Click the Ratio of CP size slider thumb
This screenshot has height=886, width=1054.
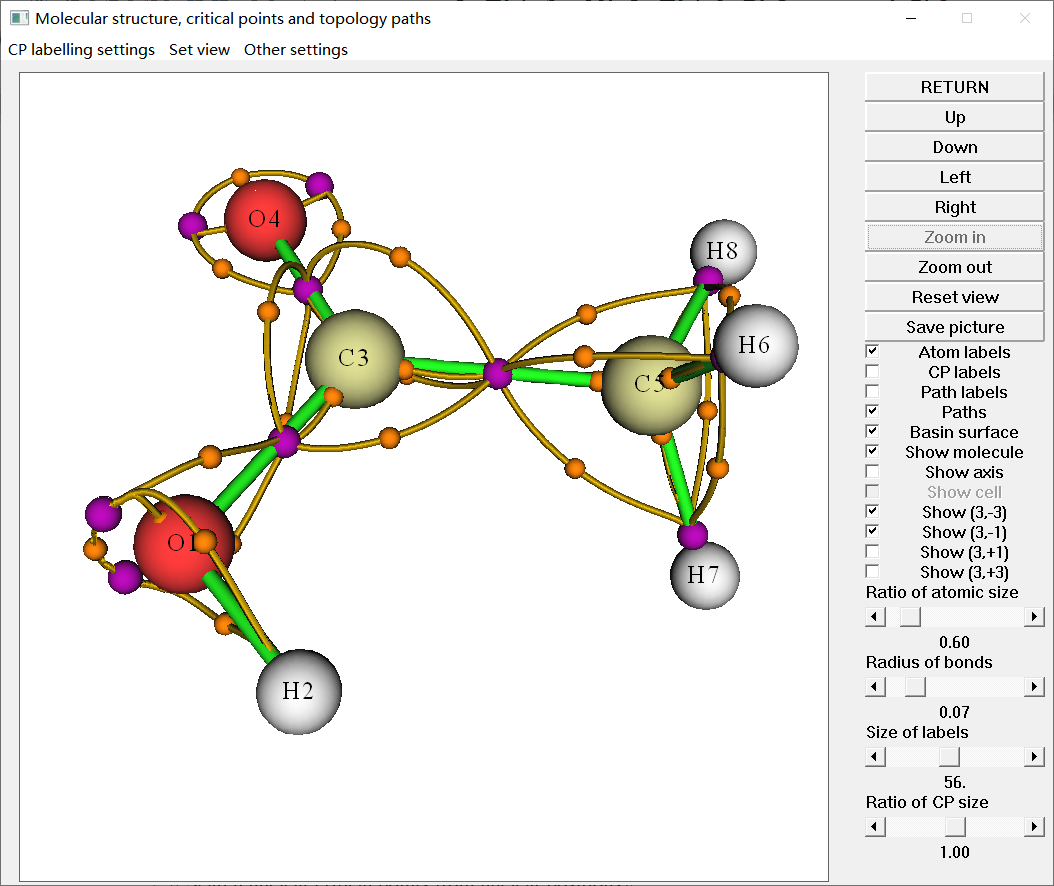[x=955, y=827]
